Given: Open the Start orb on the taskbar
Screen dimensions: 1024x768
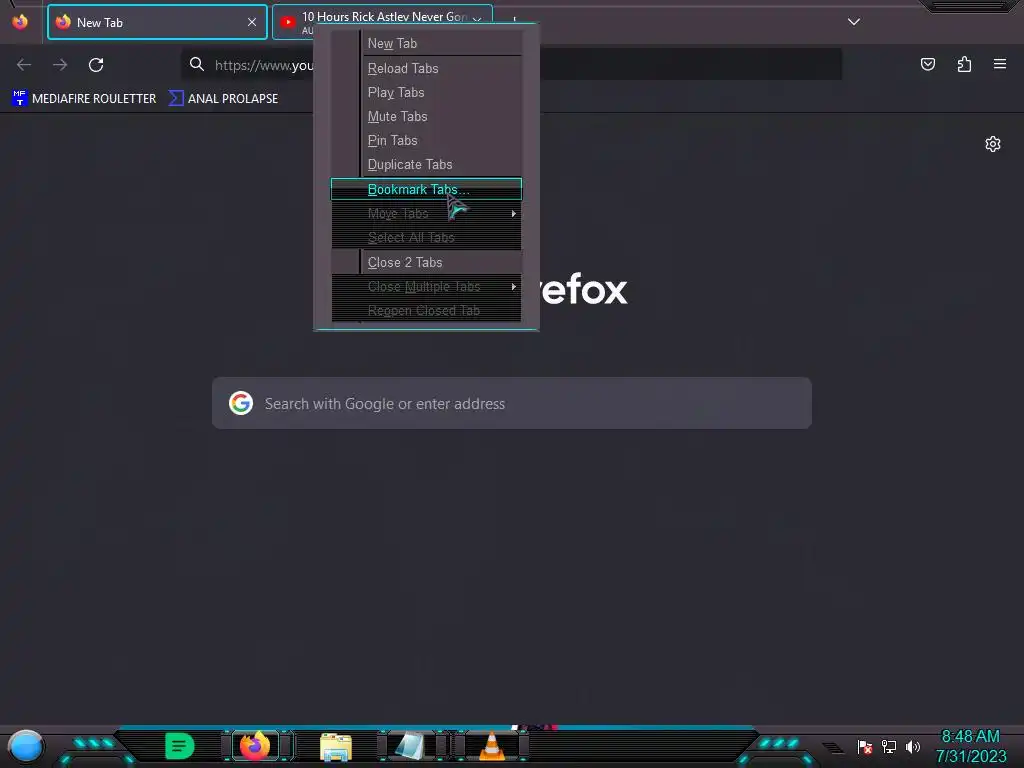Looking at the screenshot, I should (x=25, y=746).
